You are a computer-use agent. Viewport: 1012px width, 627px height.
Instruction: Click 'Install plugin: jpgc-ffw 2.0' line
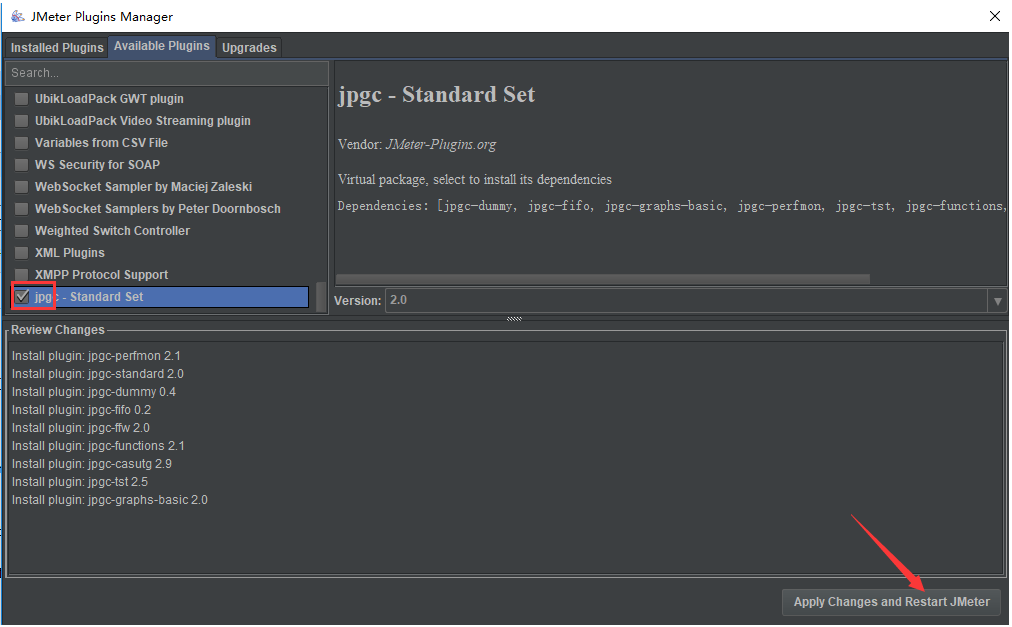click(81, 428)
